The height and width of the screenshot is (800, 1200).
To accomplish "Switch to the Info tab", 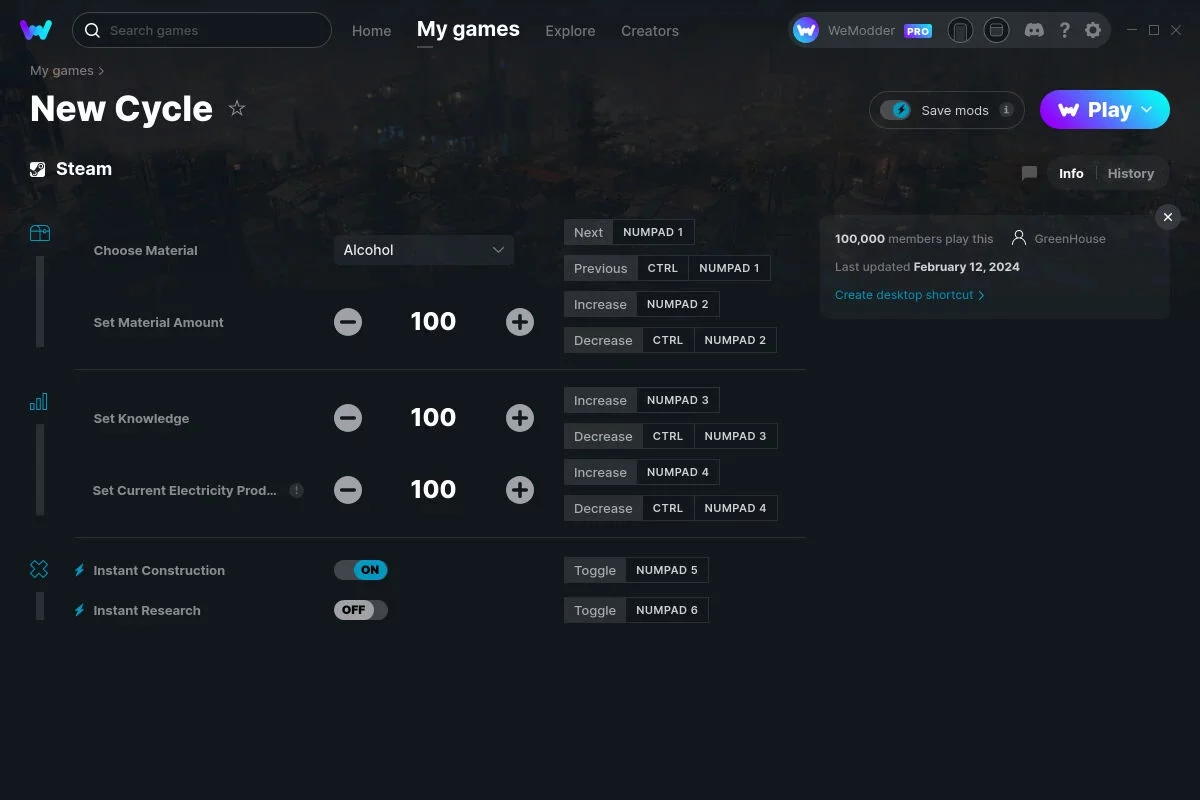I will (1071, 173).
